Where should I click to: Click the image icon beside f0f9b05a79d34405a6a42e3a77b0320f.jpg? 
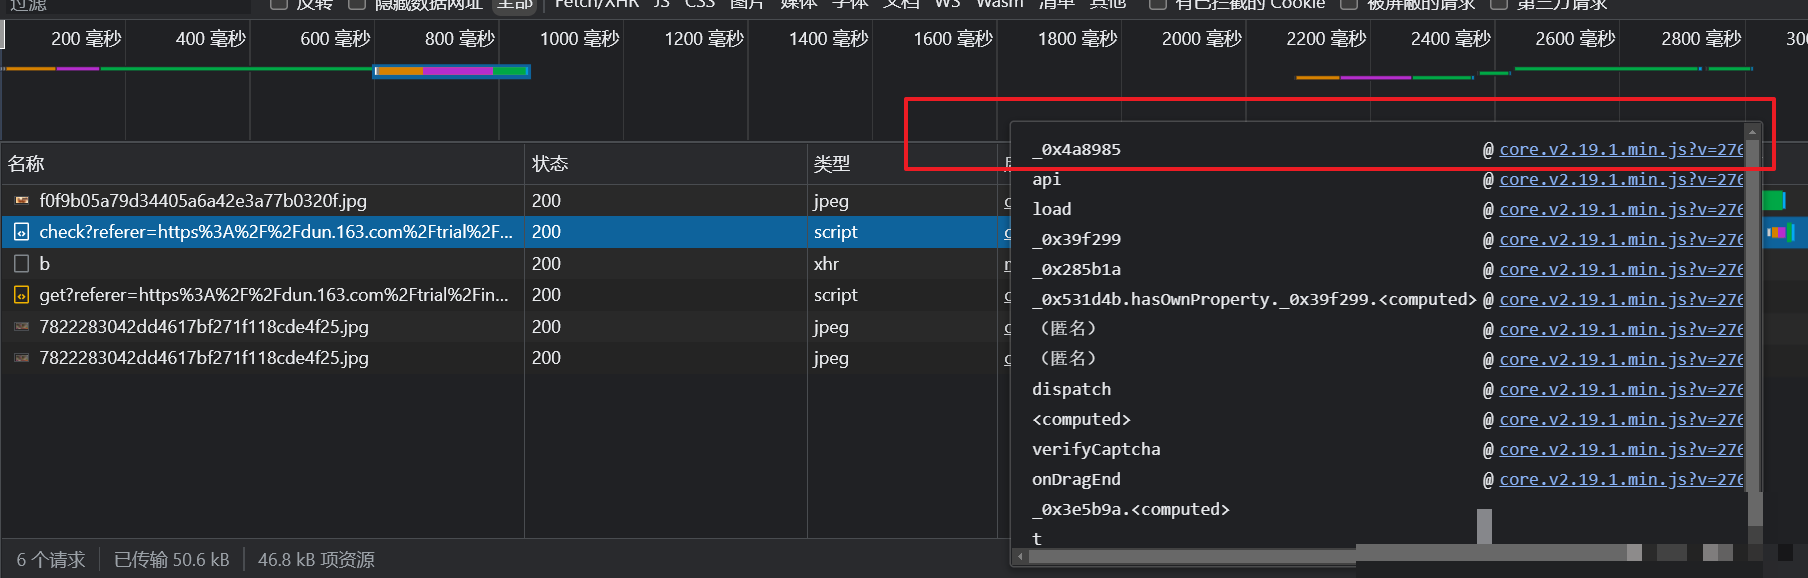click(22, 201)
